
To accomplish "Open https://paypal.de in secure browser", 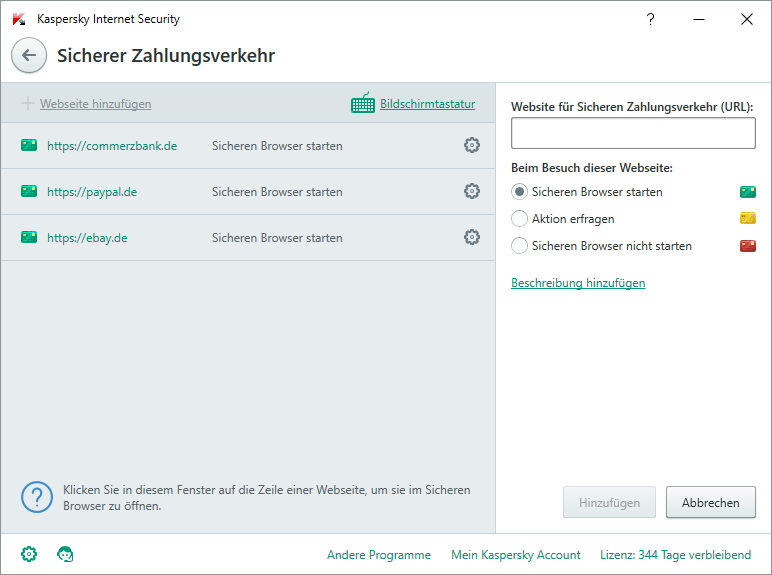I will point(92,192).
